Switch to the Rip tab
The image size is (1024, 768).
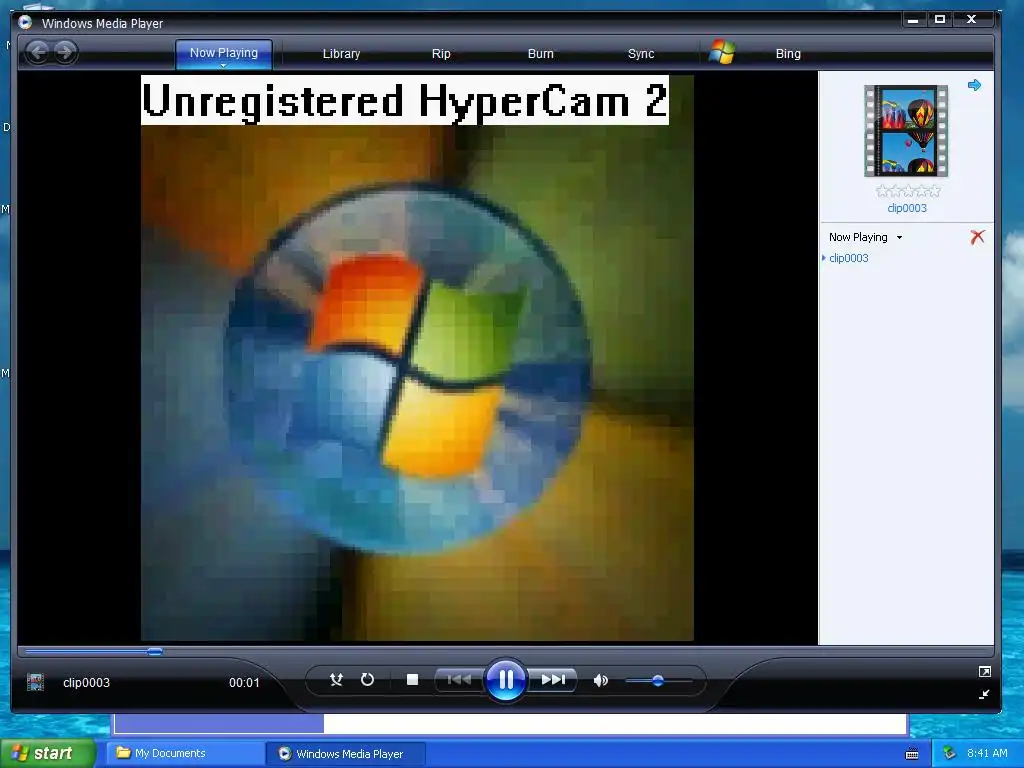point(441,54)
